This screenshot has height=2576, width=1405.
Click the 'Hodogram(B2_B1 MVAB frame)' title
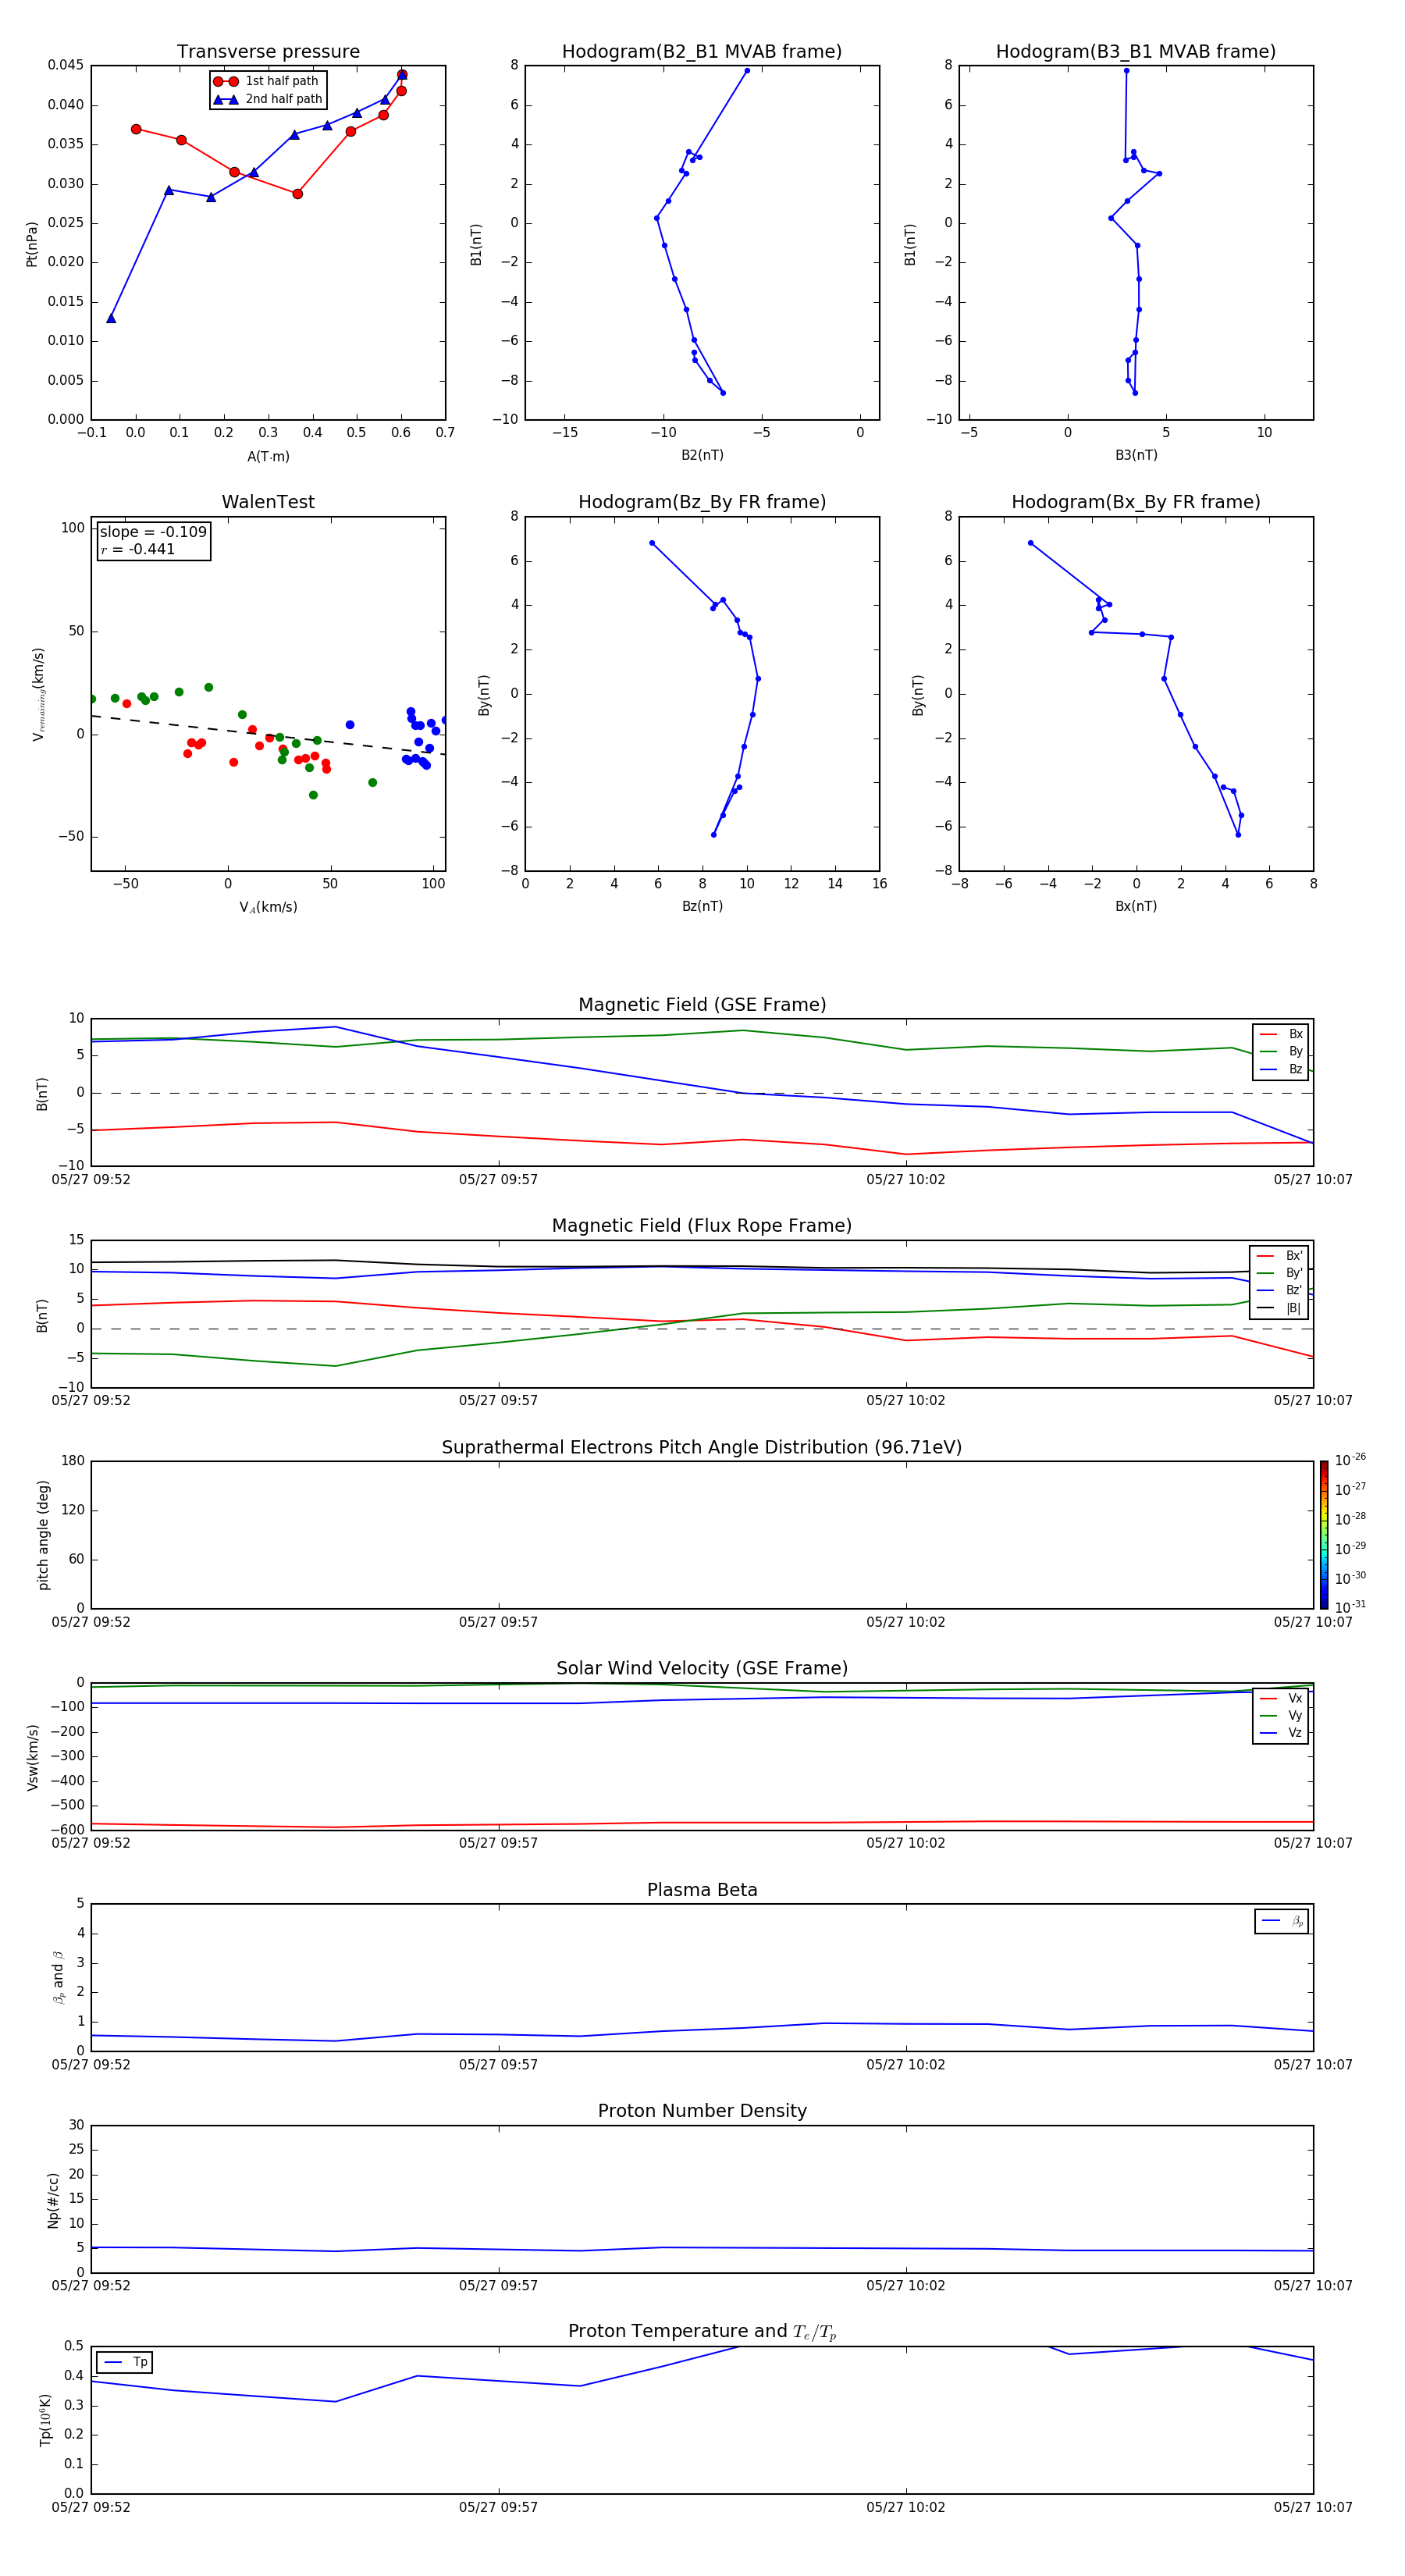click(x=702, y=52)
